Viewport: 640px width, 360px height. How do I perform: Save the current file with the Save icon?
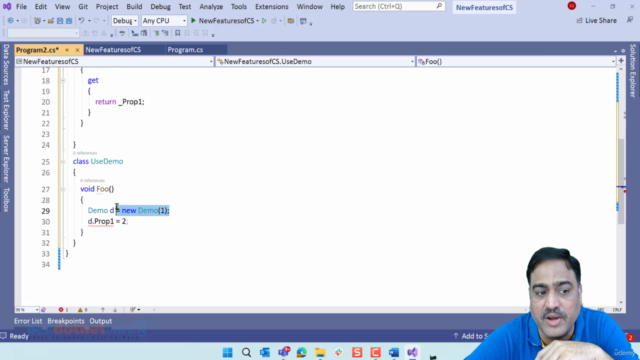pyautogui.click(x=60, y=20)
